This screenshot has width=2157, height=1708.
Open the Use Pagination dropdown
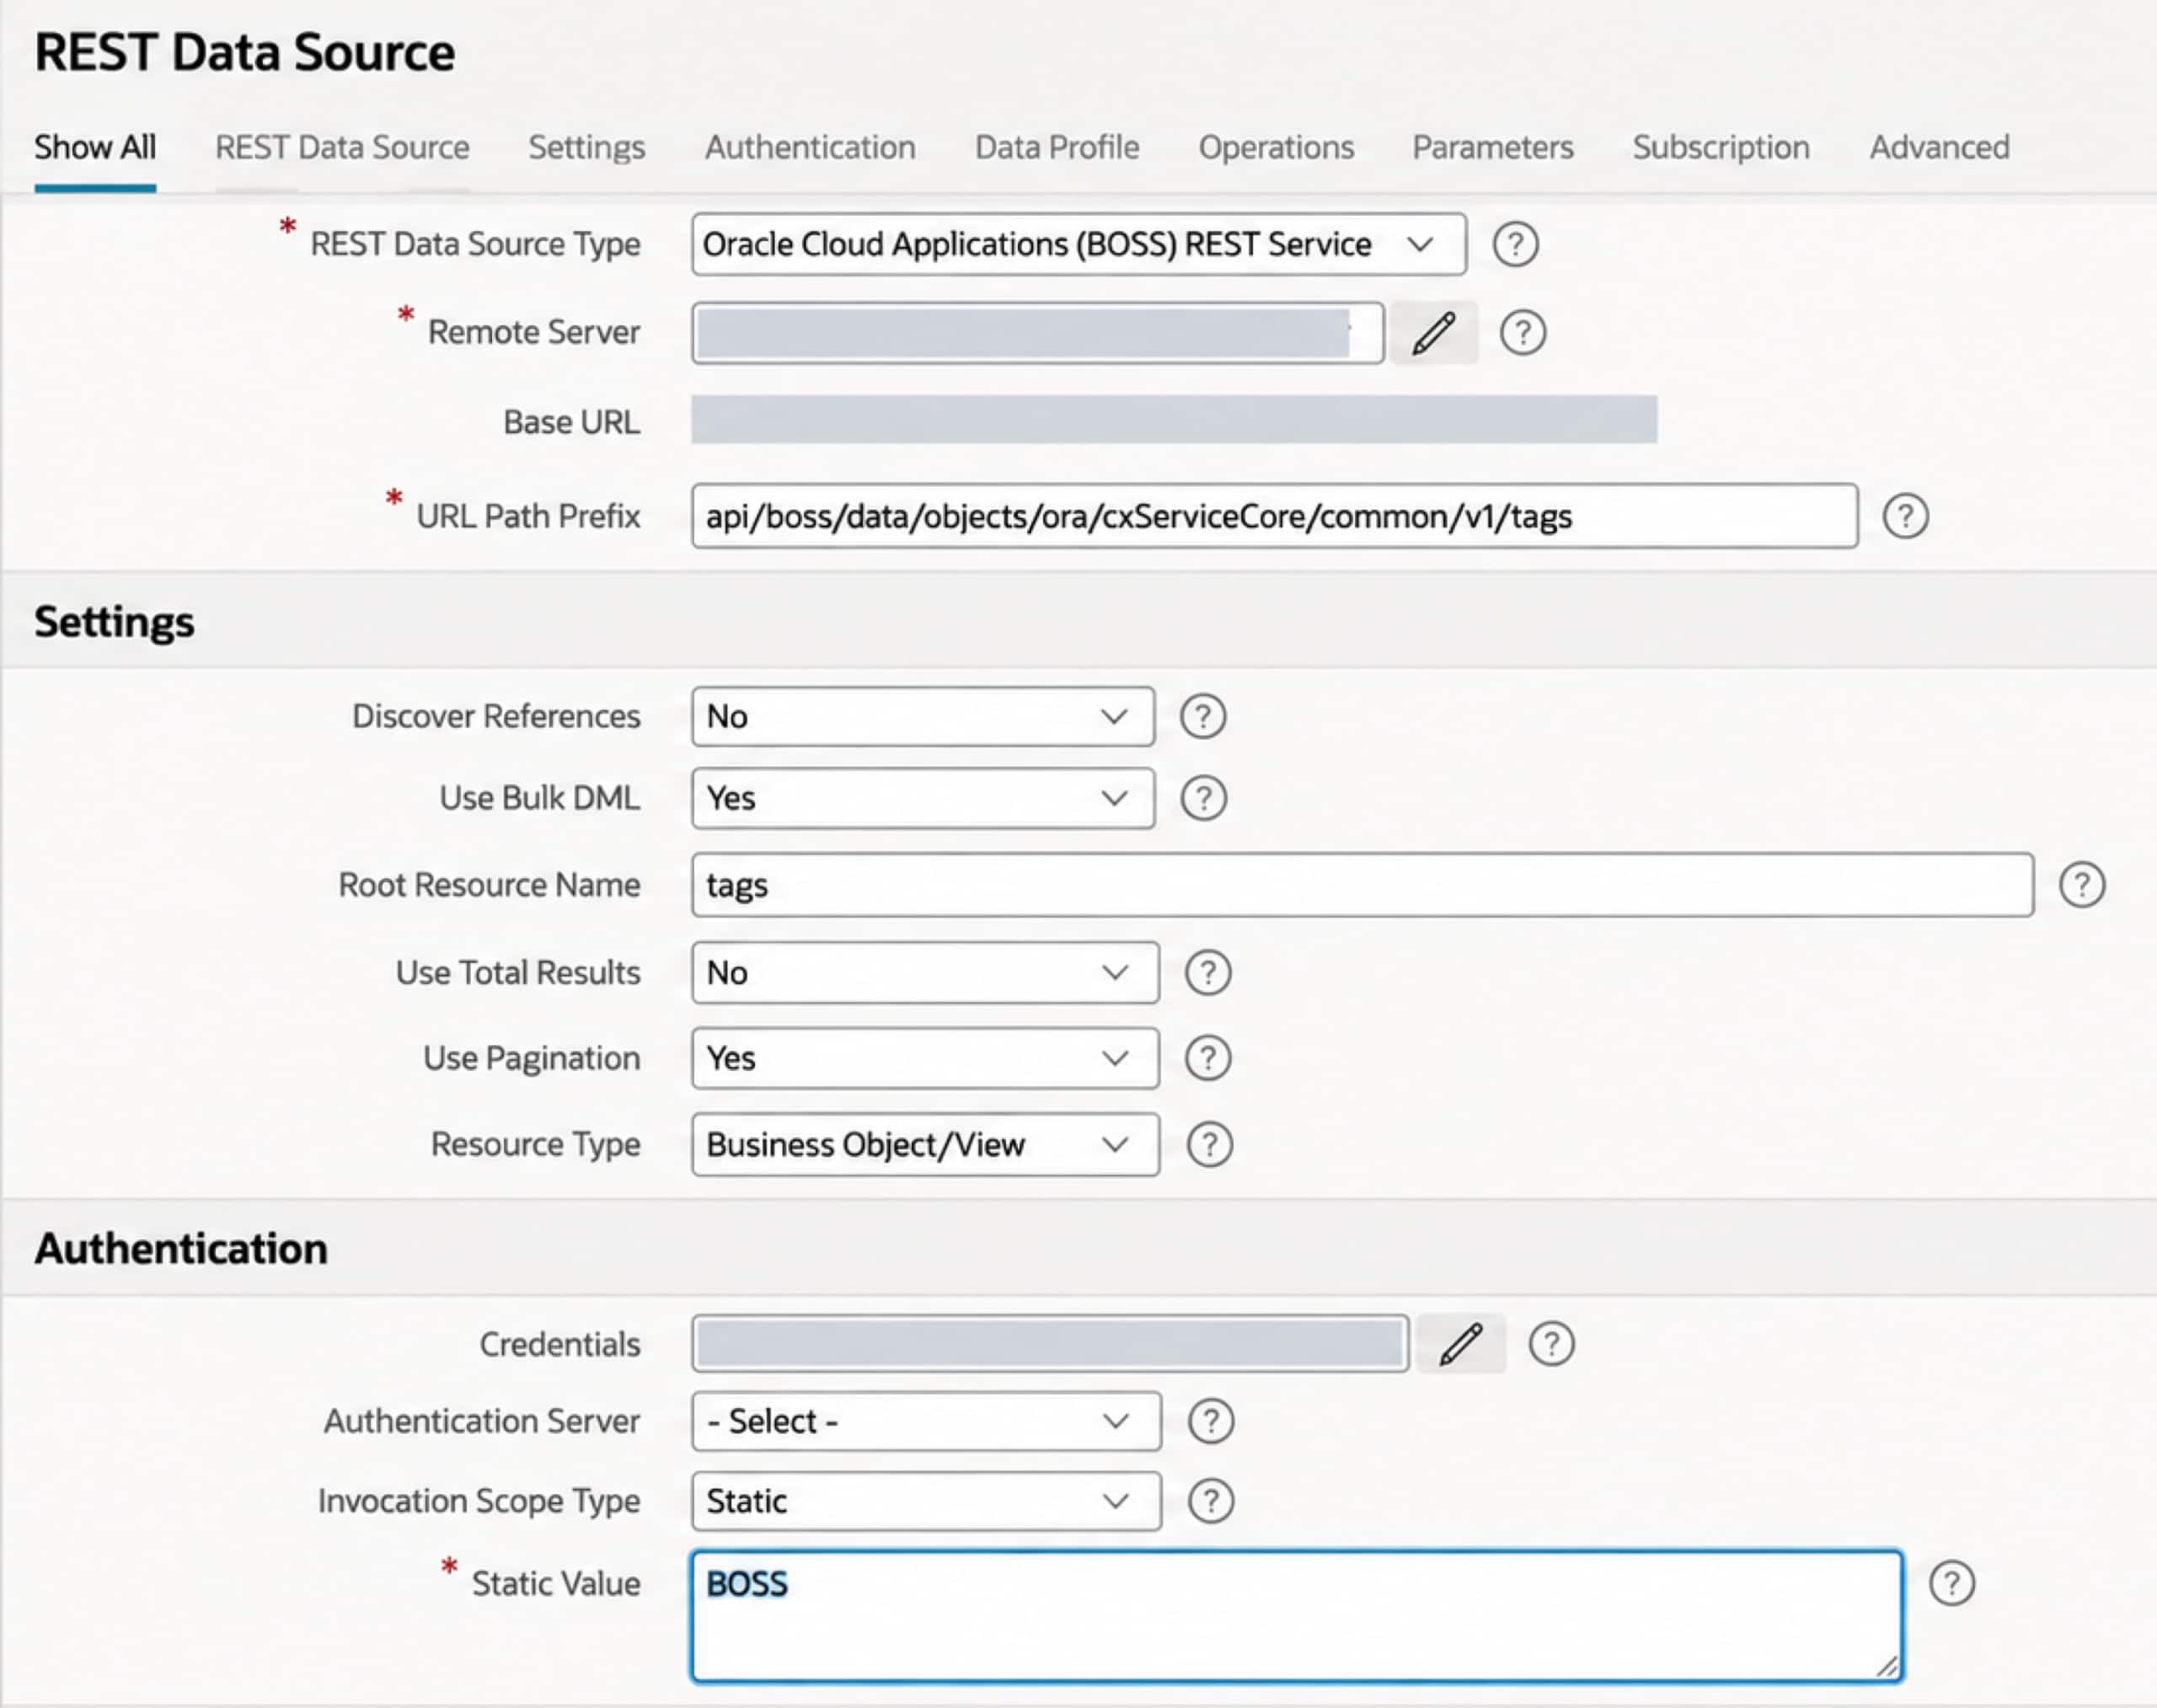925,1058
